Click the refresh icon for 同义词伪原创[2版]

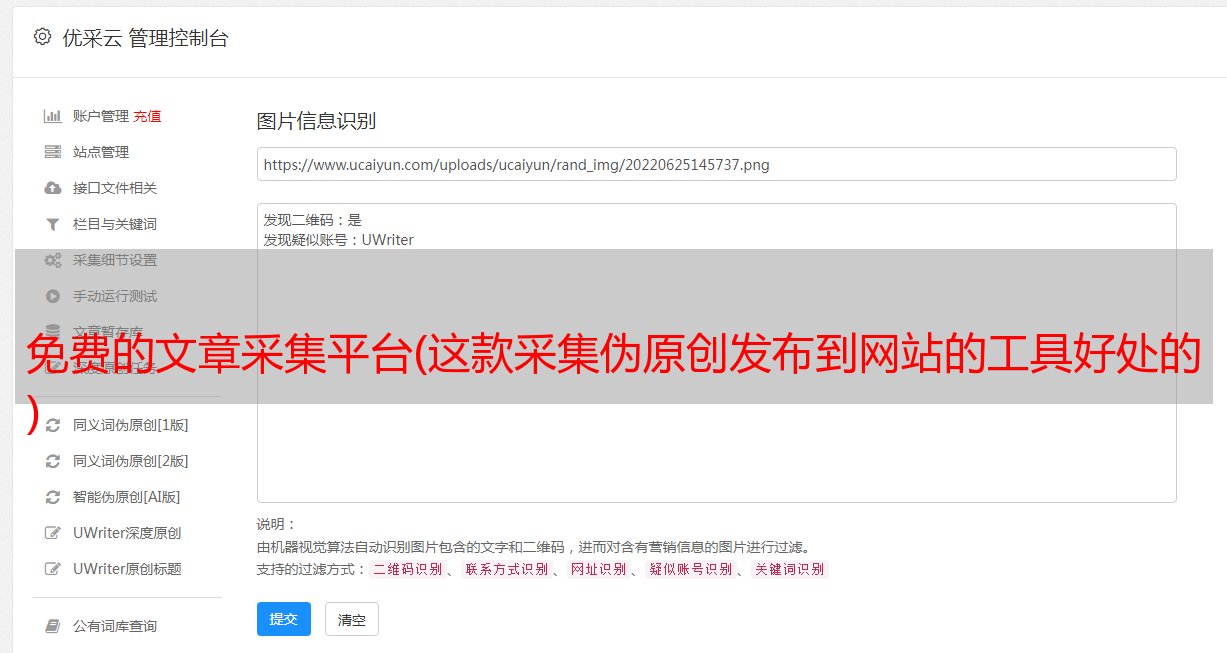[x=53, y=461]
